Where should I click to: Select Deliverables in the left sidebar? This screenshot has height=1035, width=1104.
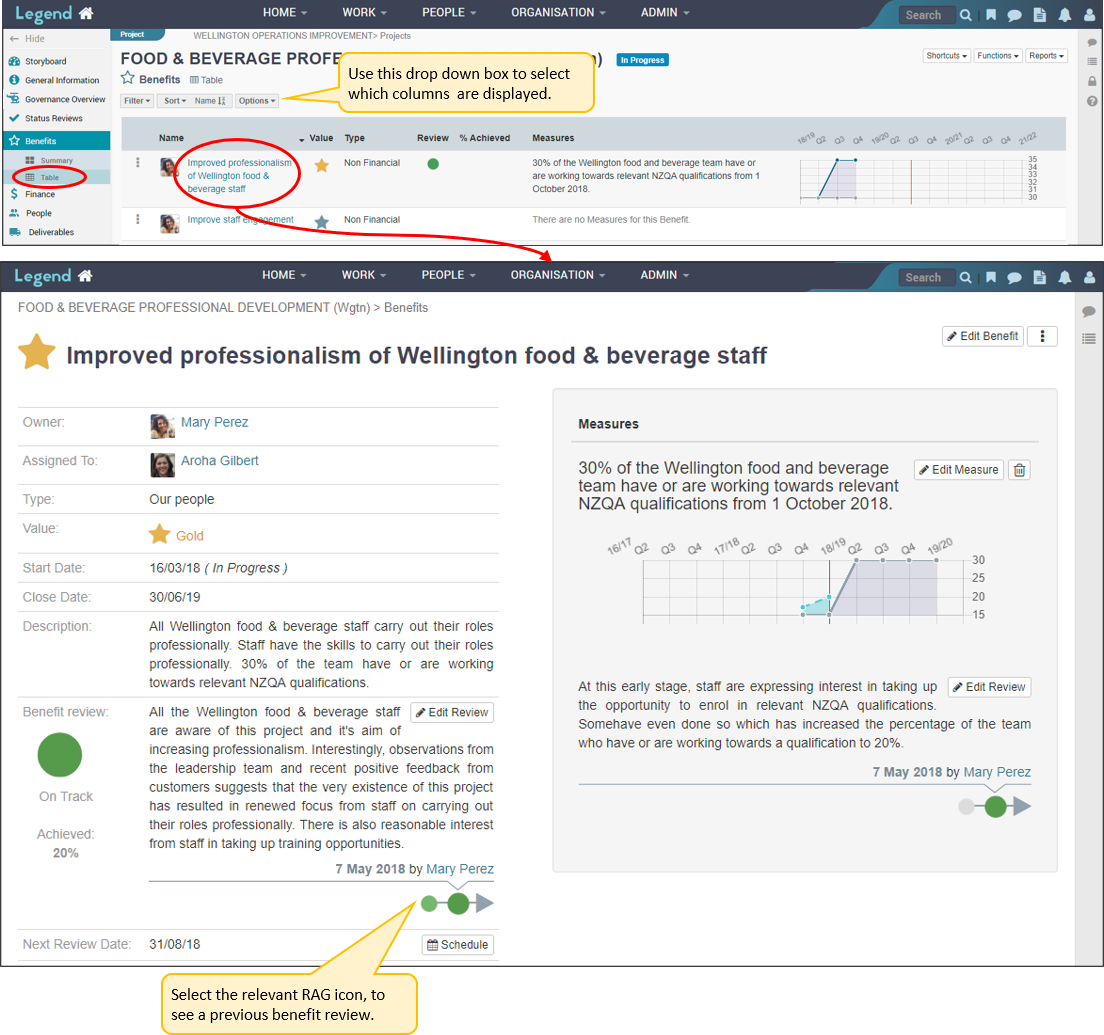(x=51, y=232)
